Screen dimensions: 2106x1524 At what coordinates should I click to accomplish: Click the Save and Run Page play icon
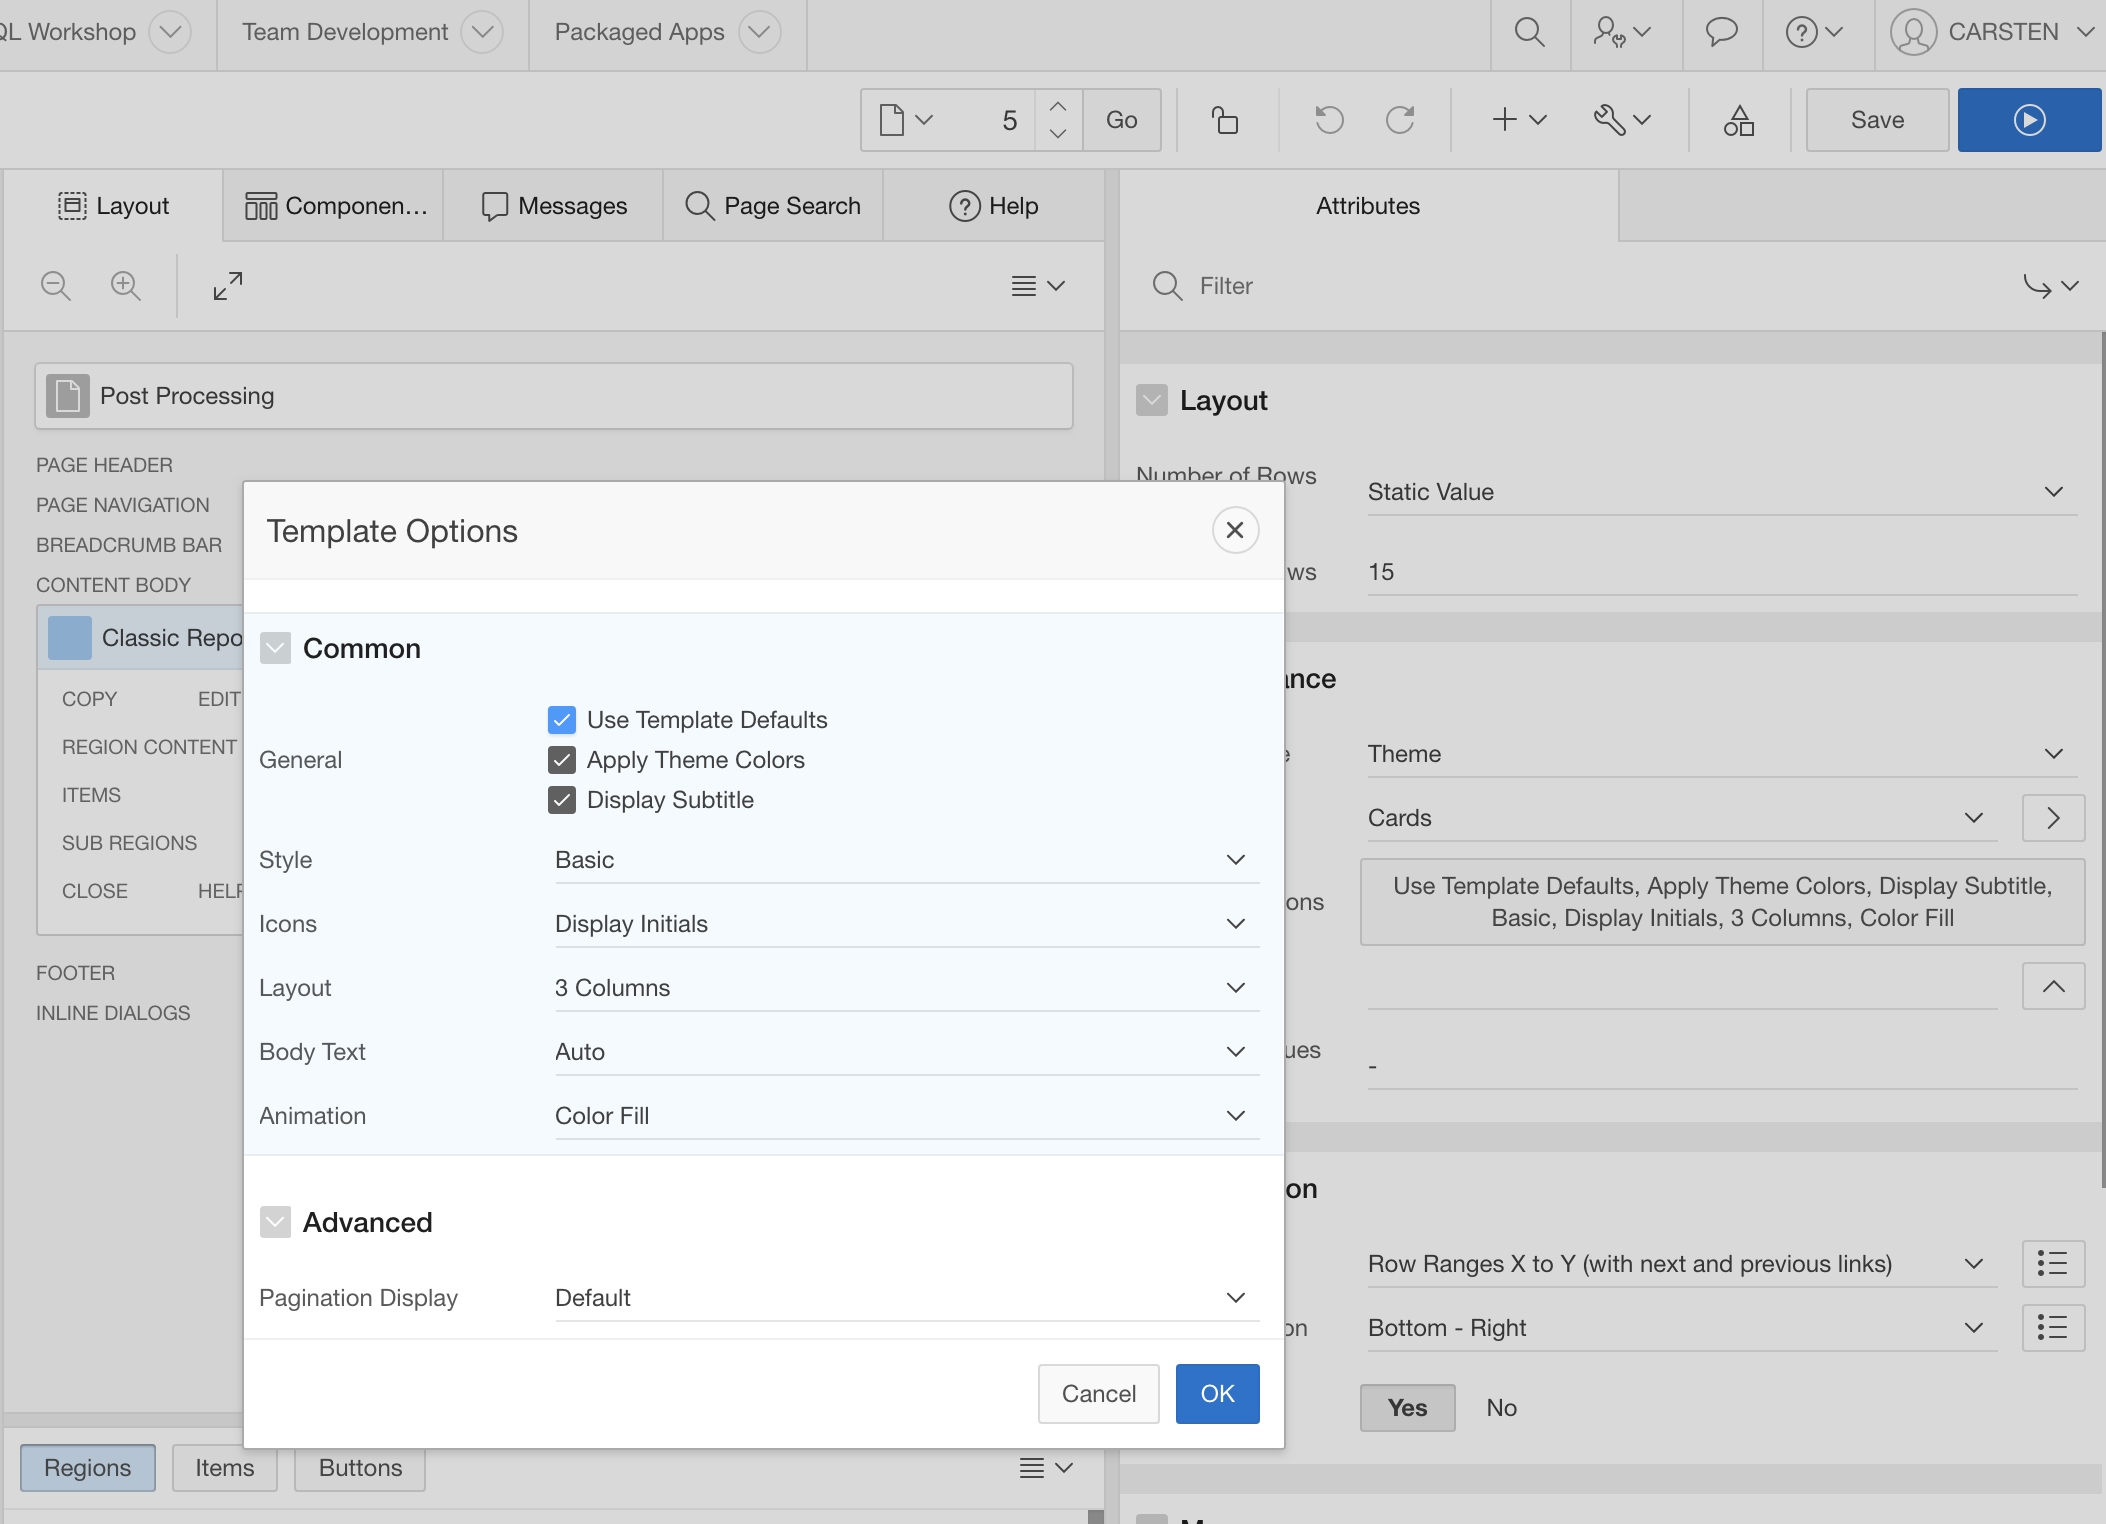coord(2029,120)
